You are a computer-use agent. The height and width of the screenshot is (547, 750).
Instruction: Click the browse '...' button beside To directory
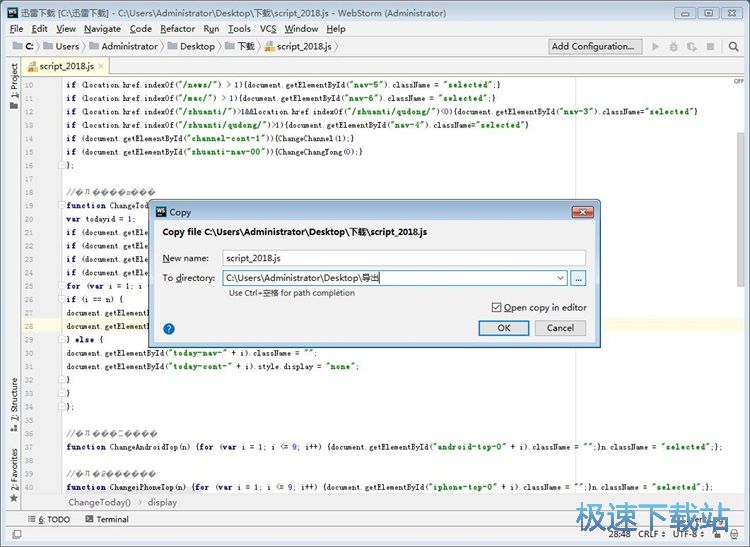(x=578, y=278)
